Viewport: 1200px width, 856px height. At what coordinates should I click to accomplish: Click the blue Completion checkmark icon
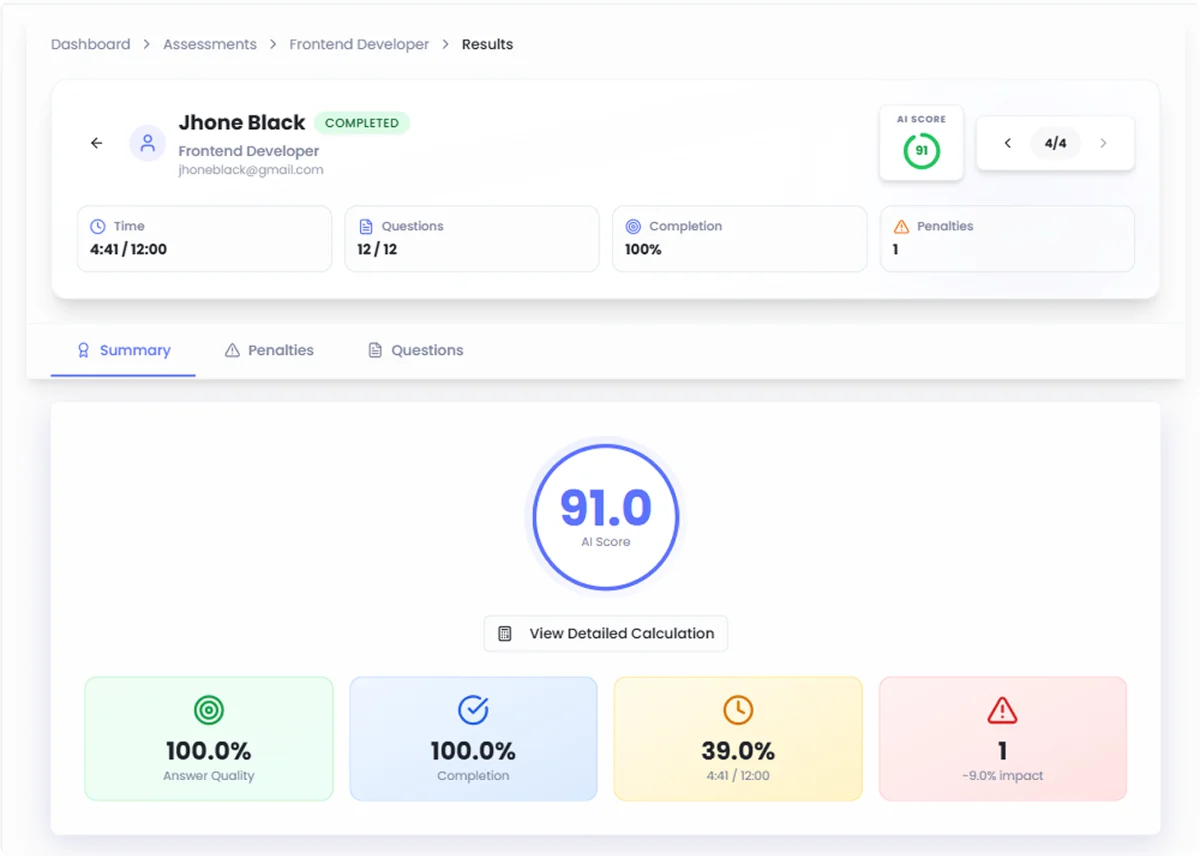473,710
